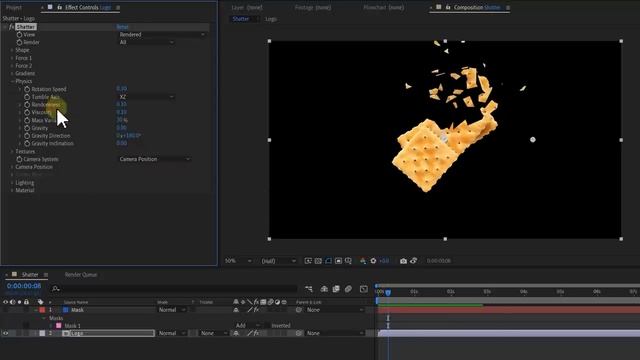Toggle the shy switch of the Mask layer

[236, 310]
